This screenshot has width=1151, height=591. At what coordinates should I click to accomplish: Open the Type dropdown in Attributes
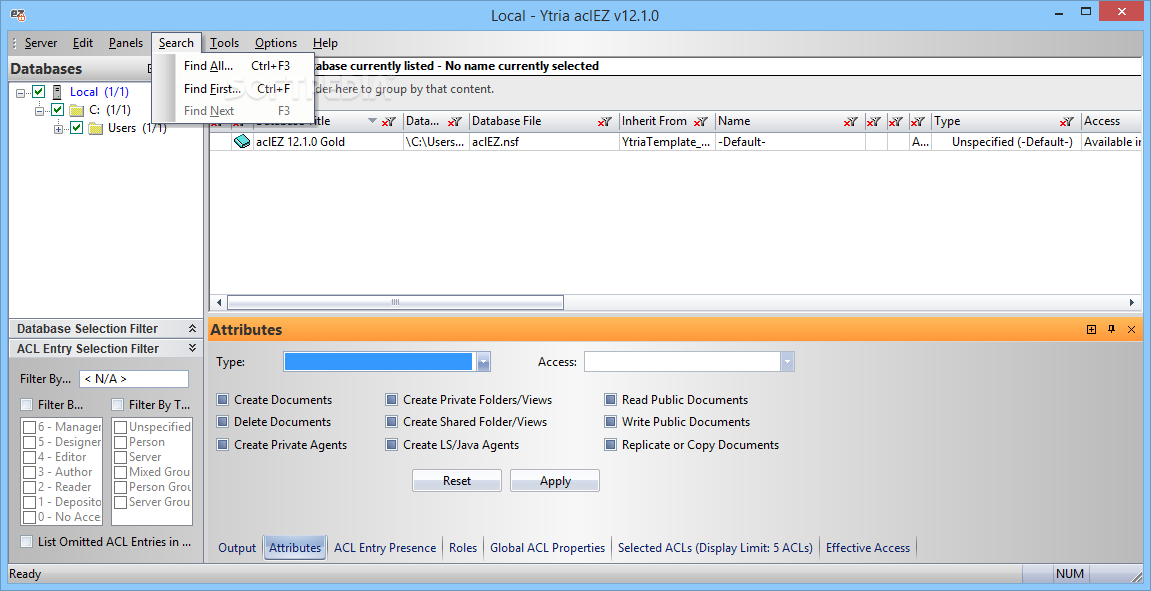tap(483, 362)
